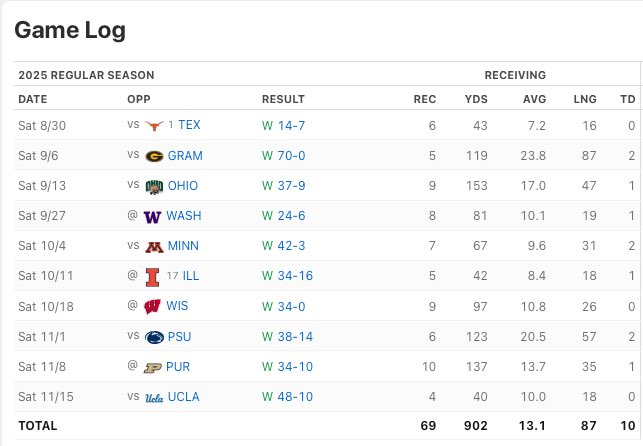Click the Washington Huskies W logo
The image size is (643, 446).
tap(152, 216)
